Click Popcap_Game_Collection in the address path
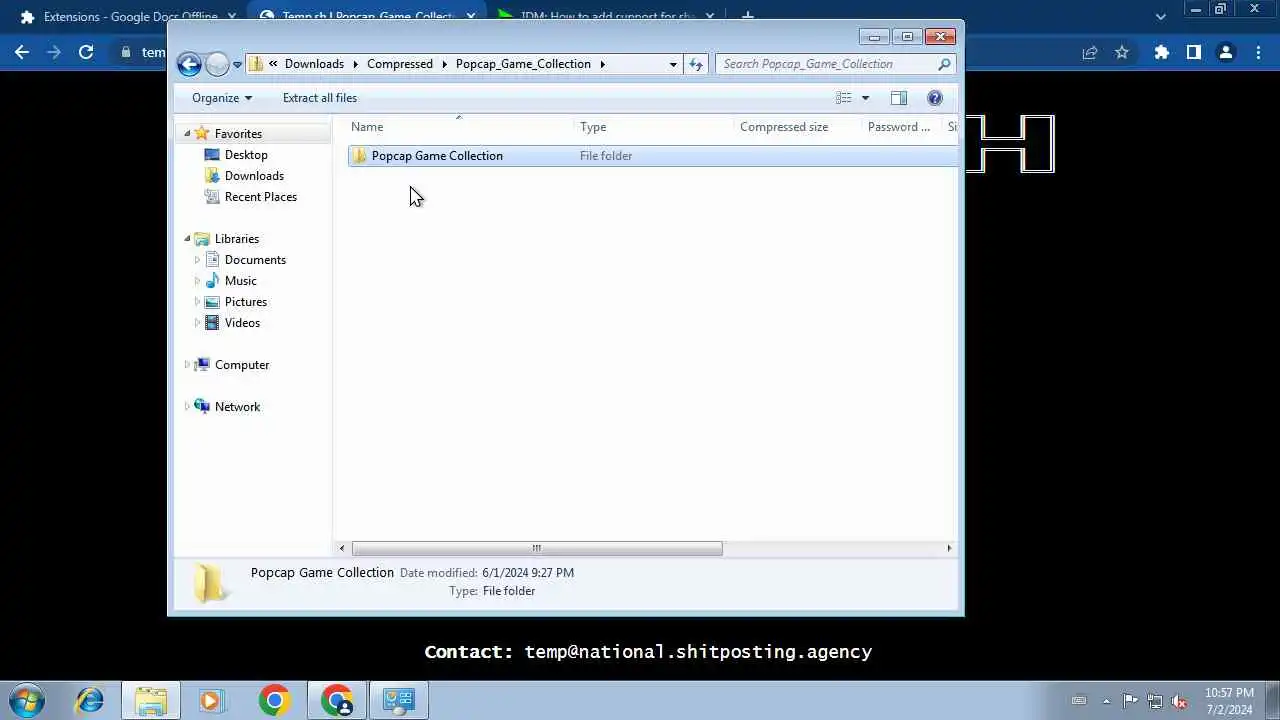Screen dimensions: 1280x720 [523, 64]
